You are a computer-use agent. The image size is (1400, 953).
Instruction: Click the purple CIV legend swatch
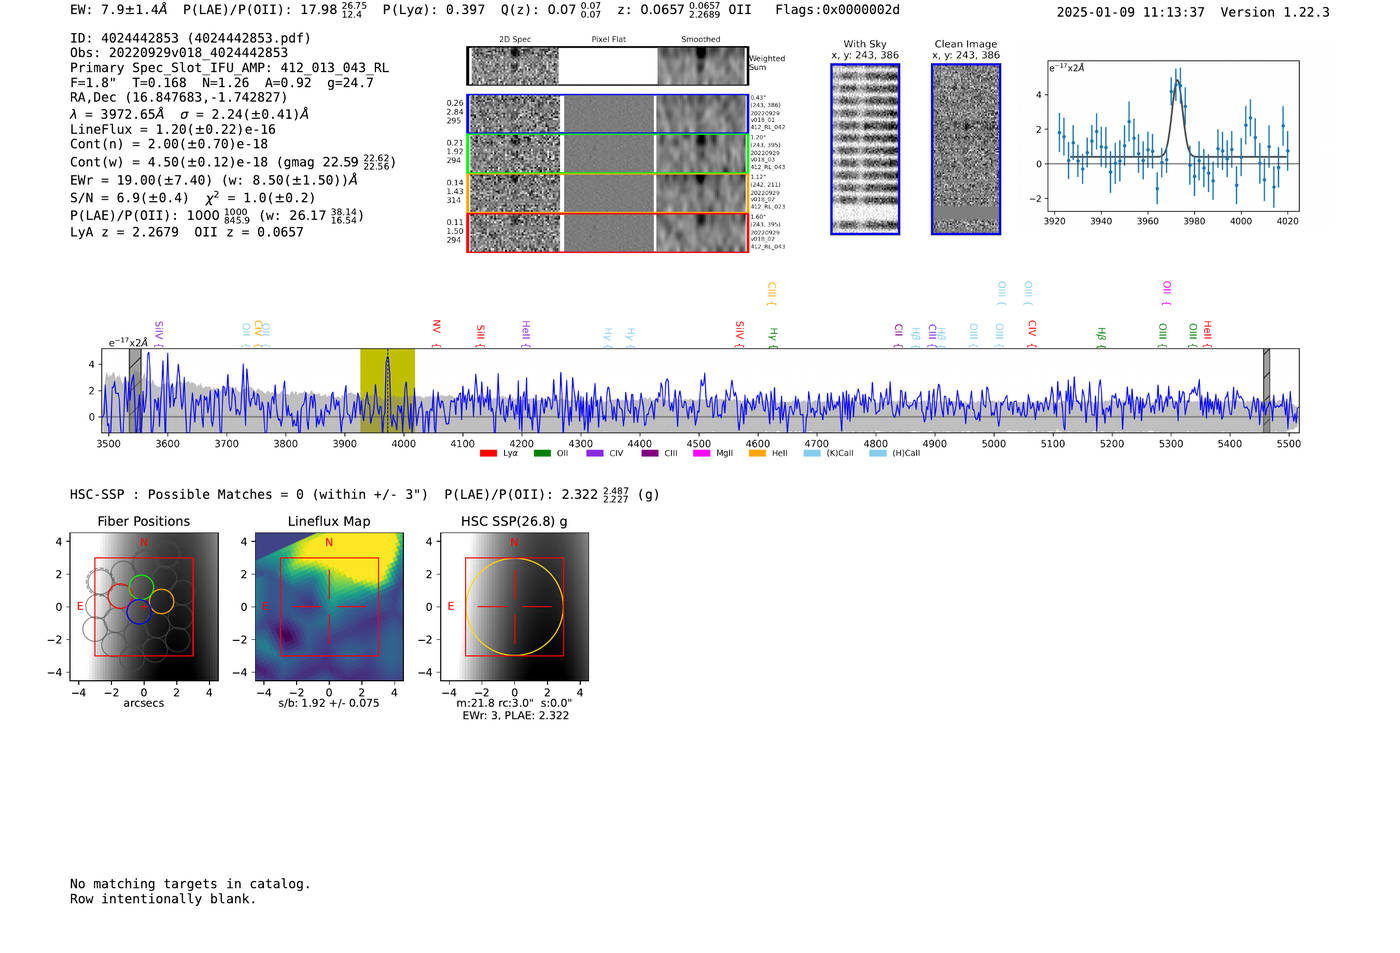(x=595, y=454)
